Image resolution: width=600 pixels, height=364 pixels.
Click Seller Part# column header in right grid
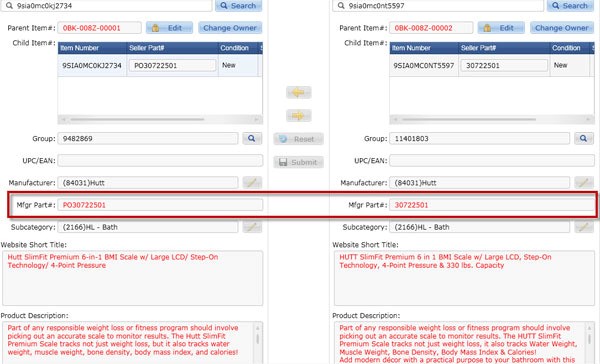504,48
